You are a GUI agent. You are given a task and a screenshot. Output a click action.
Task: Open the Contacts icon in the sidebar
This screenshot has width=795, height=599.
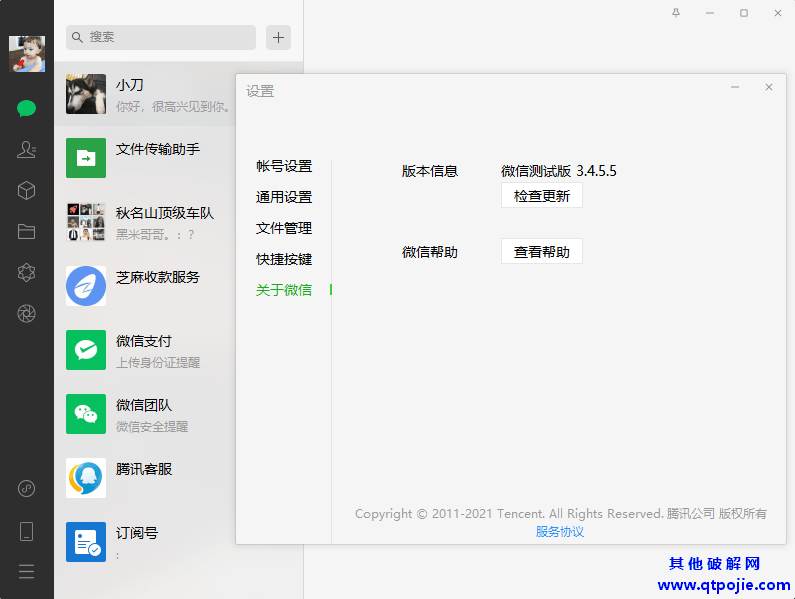click(x=26, y=149)
